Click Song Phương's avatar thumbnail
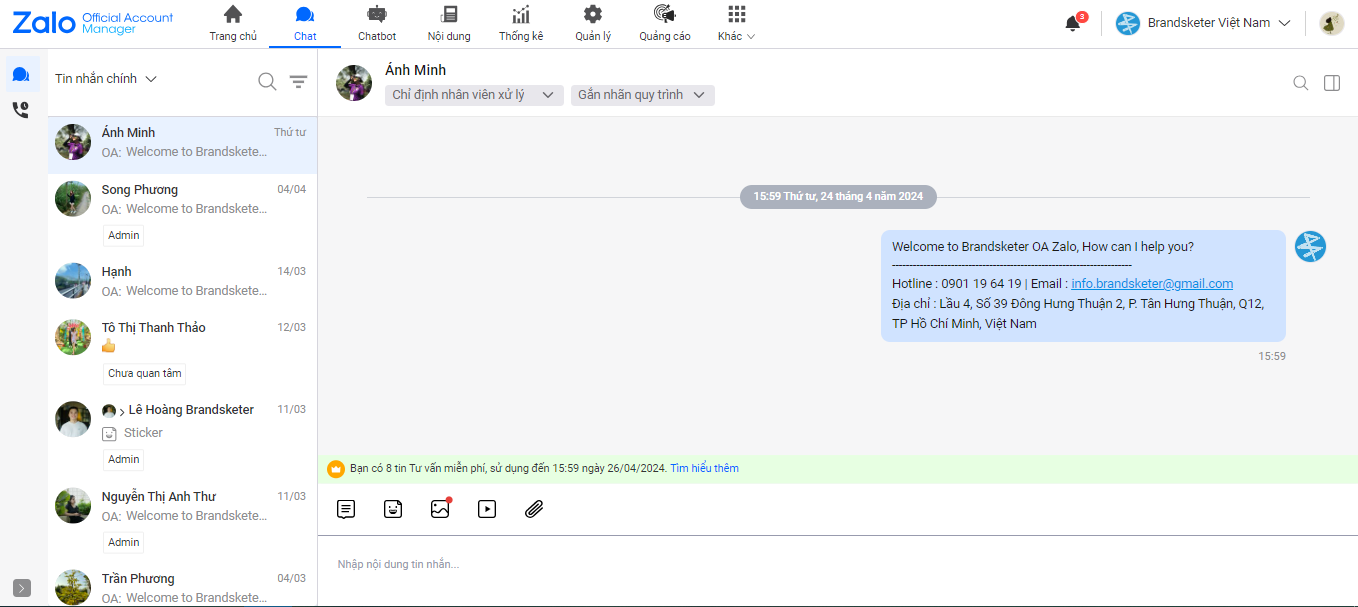 tap(73, 199)
